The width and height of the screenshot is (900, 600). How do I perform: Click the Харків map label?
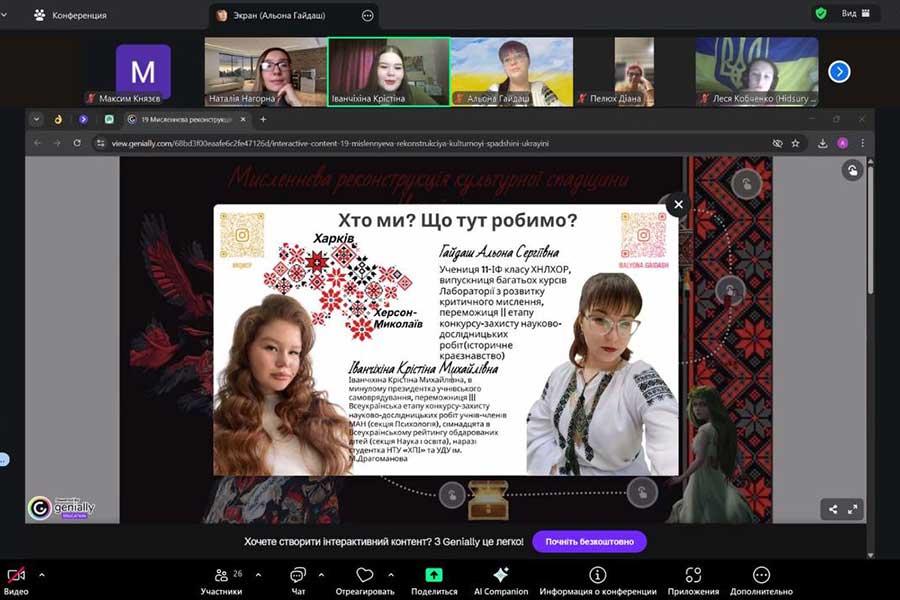tap(334, 238)
